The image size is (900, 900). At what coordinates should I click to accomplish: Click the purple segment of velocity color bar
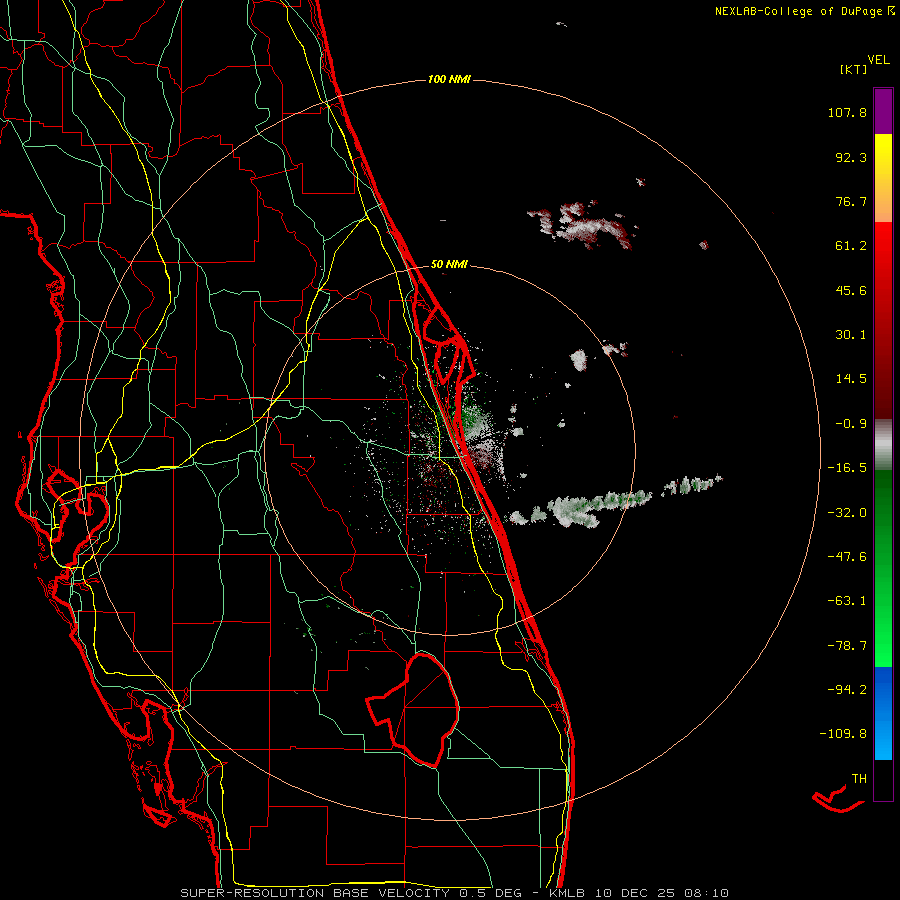883,111
